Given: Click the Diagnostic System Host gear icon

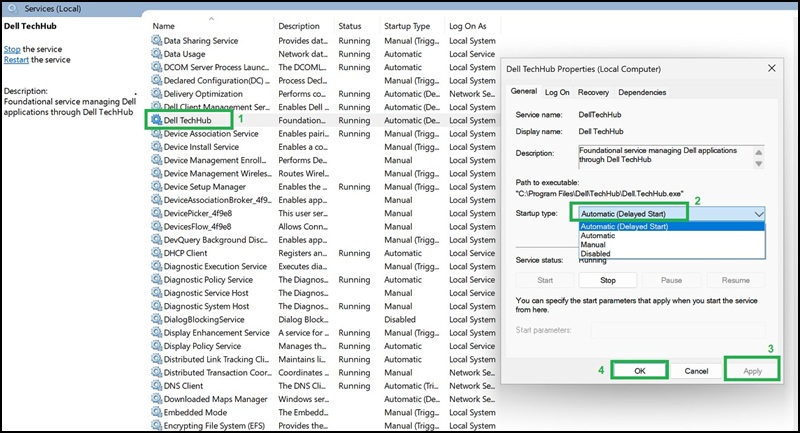Looking at the screenshot, I should (157, 306).
